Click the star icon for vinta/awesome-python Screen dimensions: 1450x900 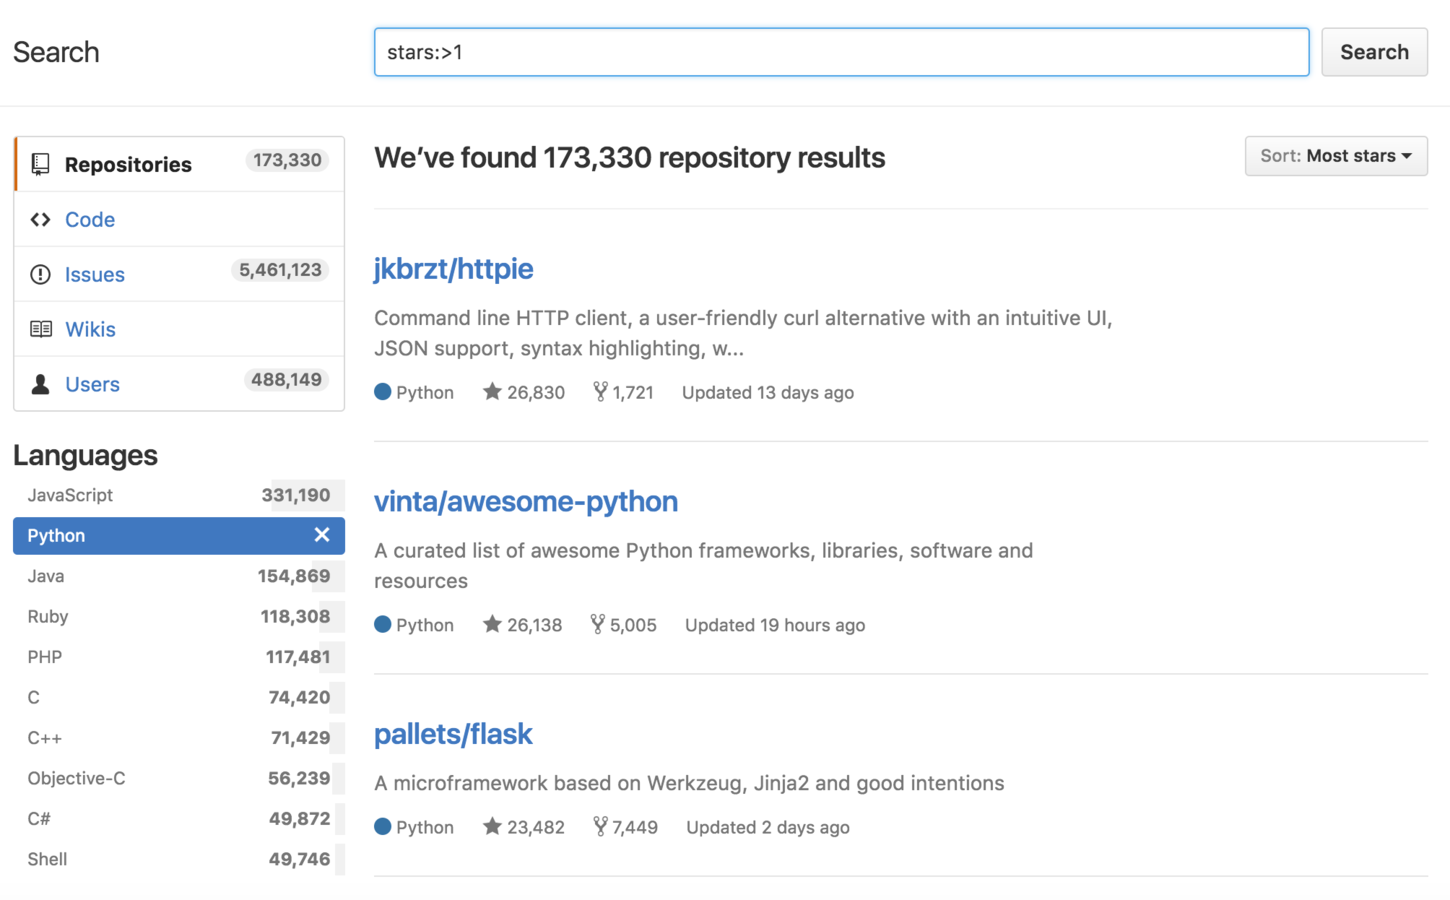click(492, 624)
